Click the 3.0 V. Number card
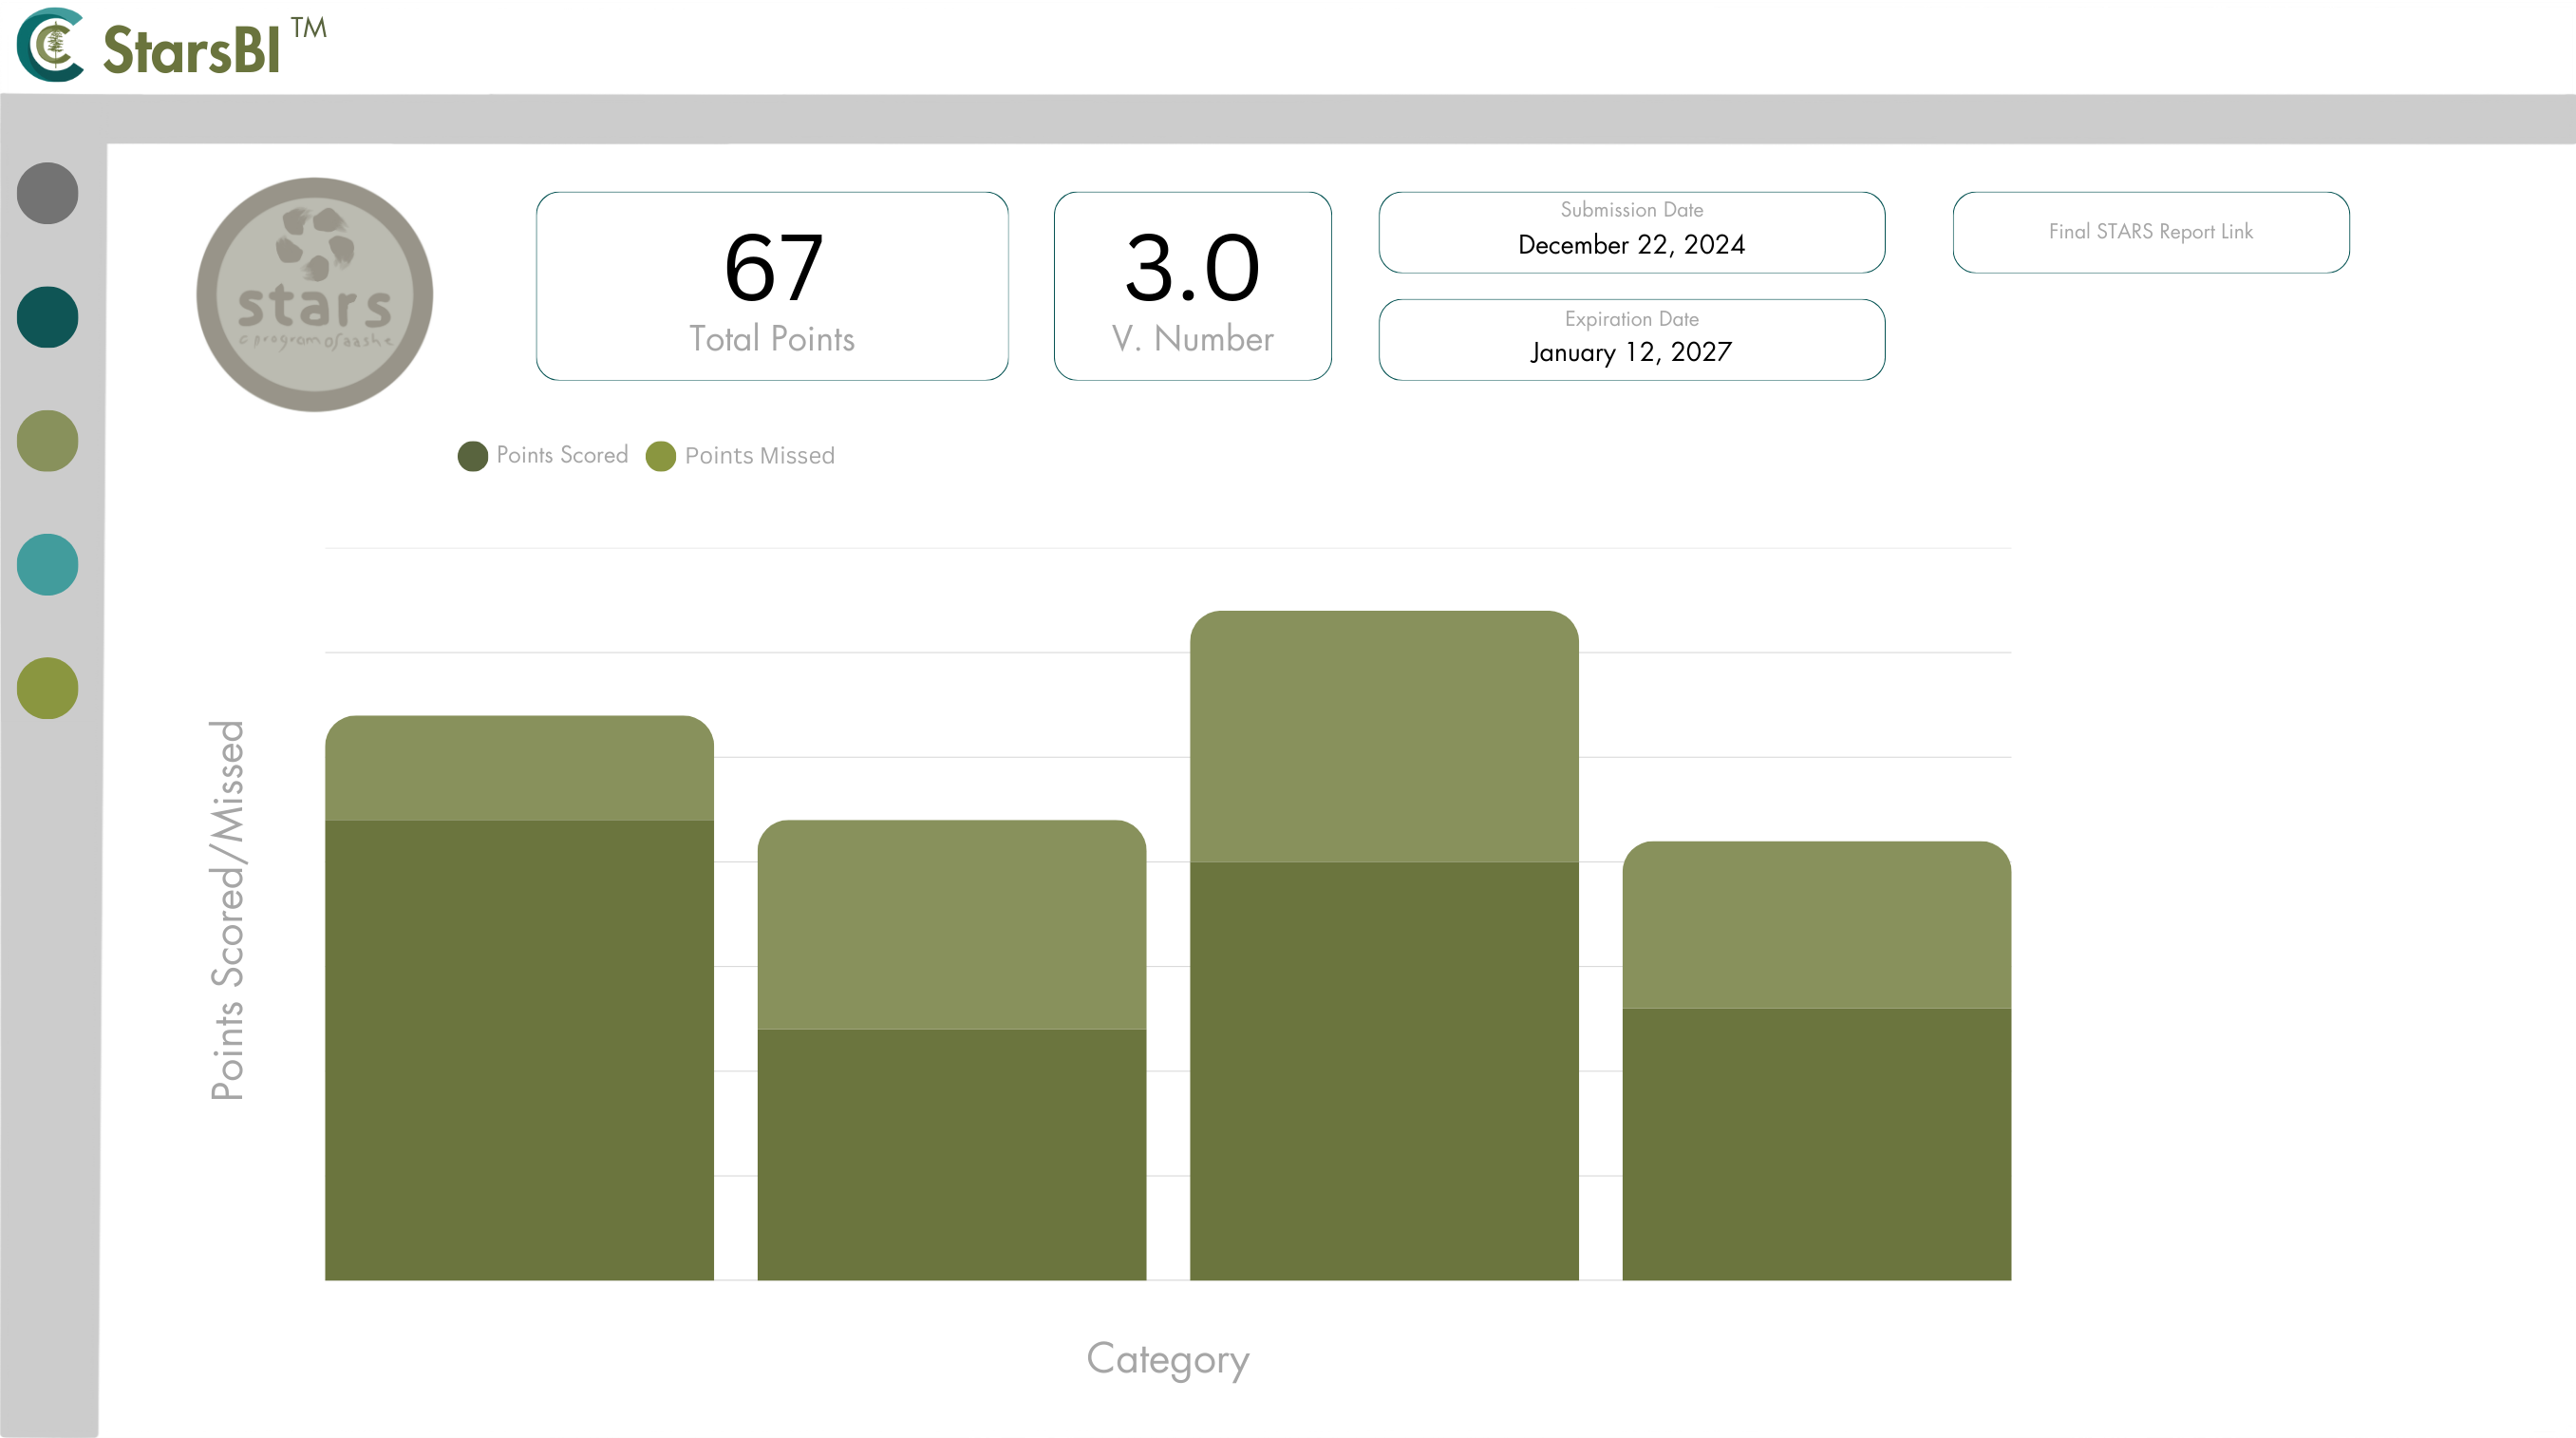This screenshot has height=1438, width=2576. (x=1192, y=286)
